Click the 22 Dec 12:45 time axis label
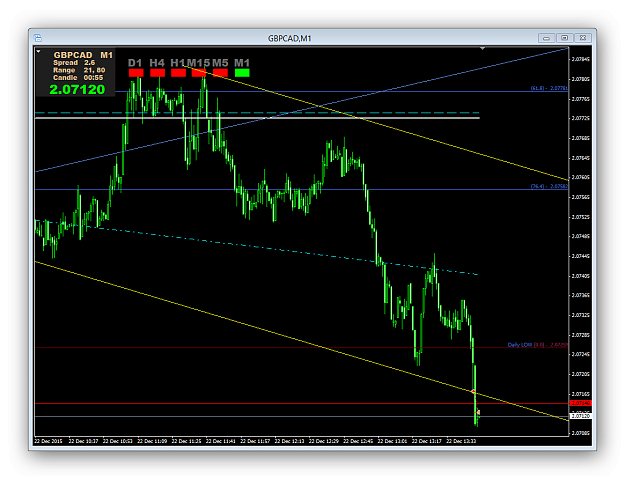625x479 pixels. tap(358, 441)
